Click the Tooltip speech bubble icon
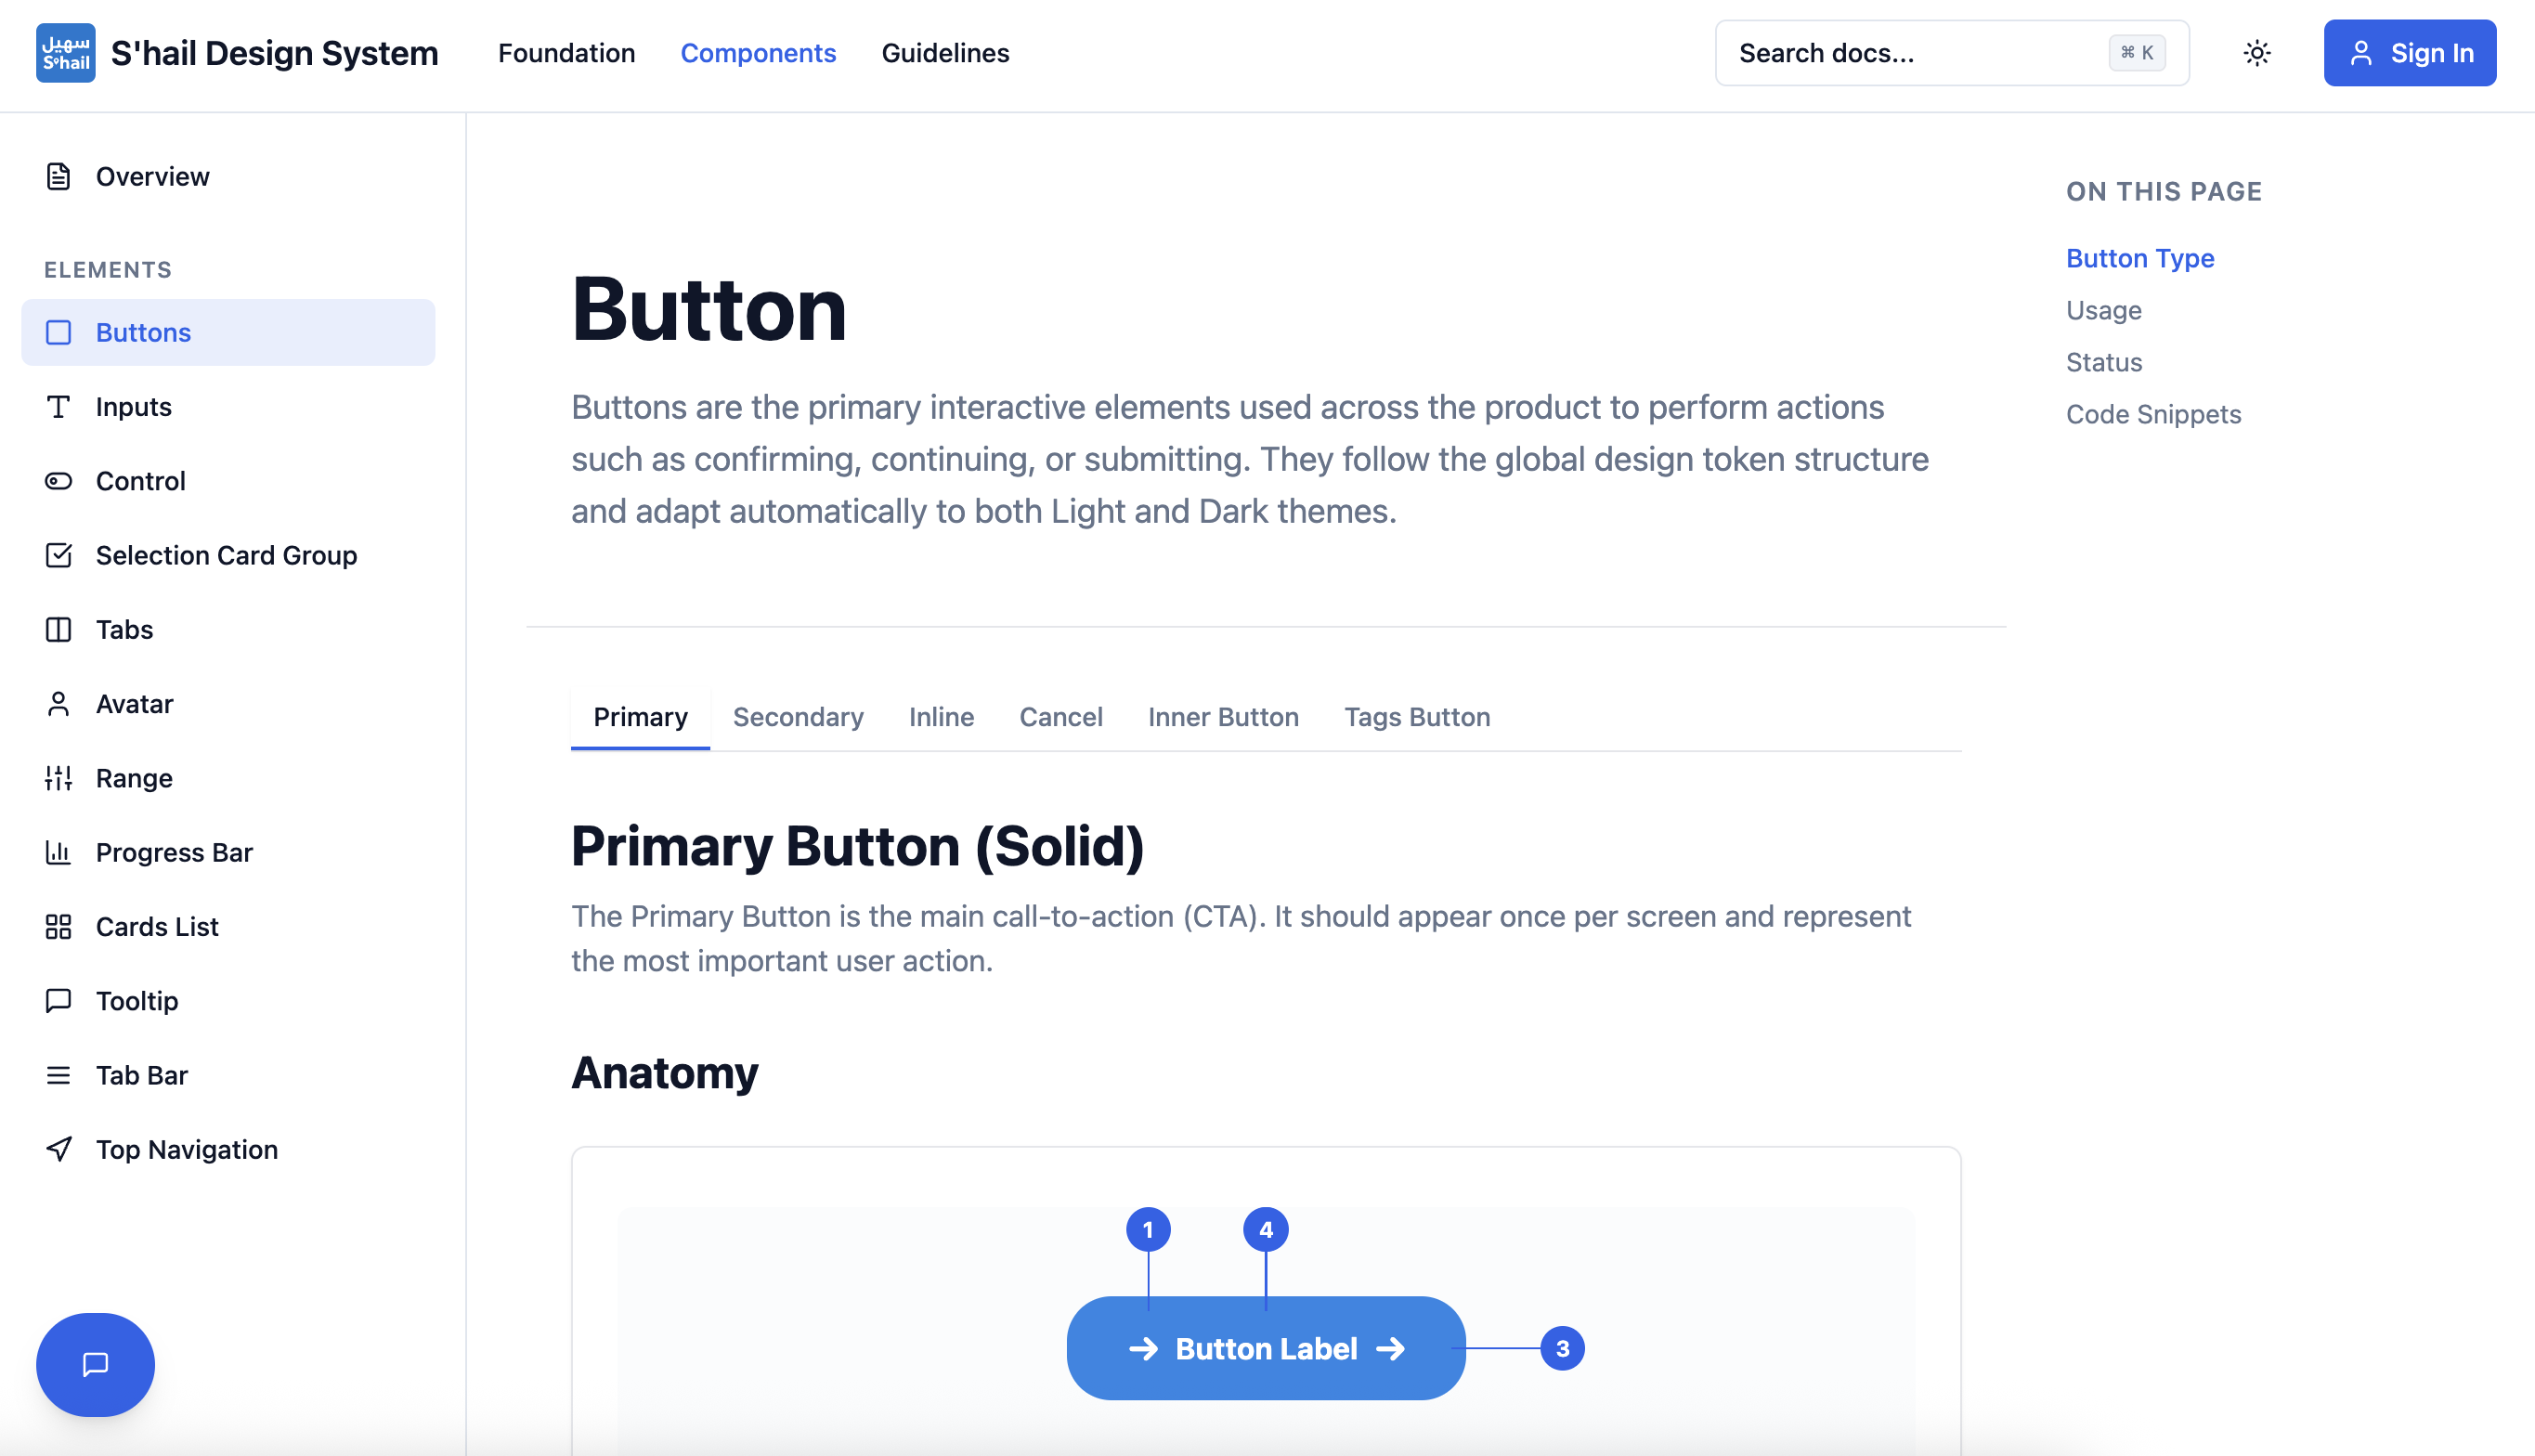The height and width of the screenshot is (1456, 2535). tap(58, 1000)
